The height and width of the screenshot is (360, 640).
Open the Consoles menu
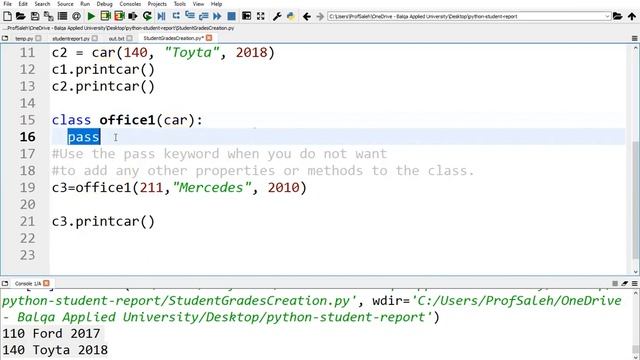coord(130,4)
